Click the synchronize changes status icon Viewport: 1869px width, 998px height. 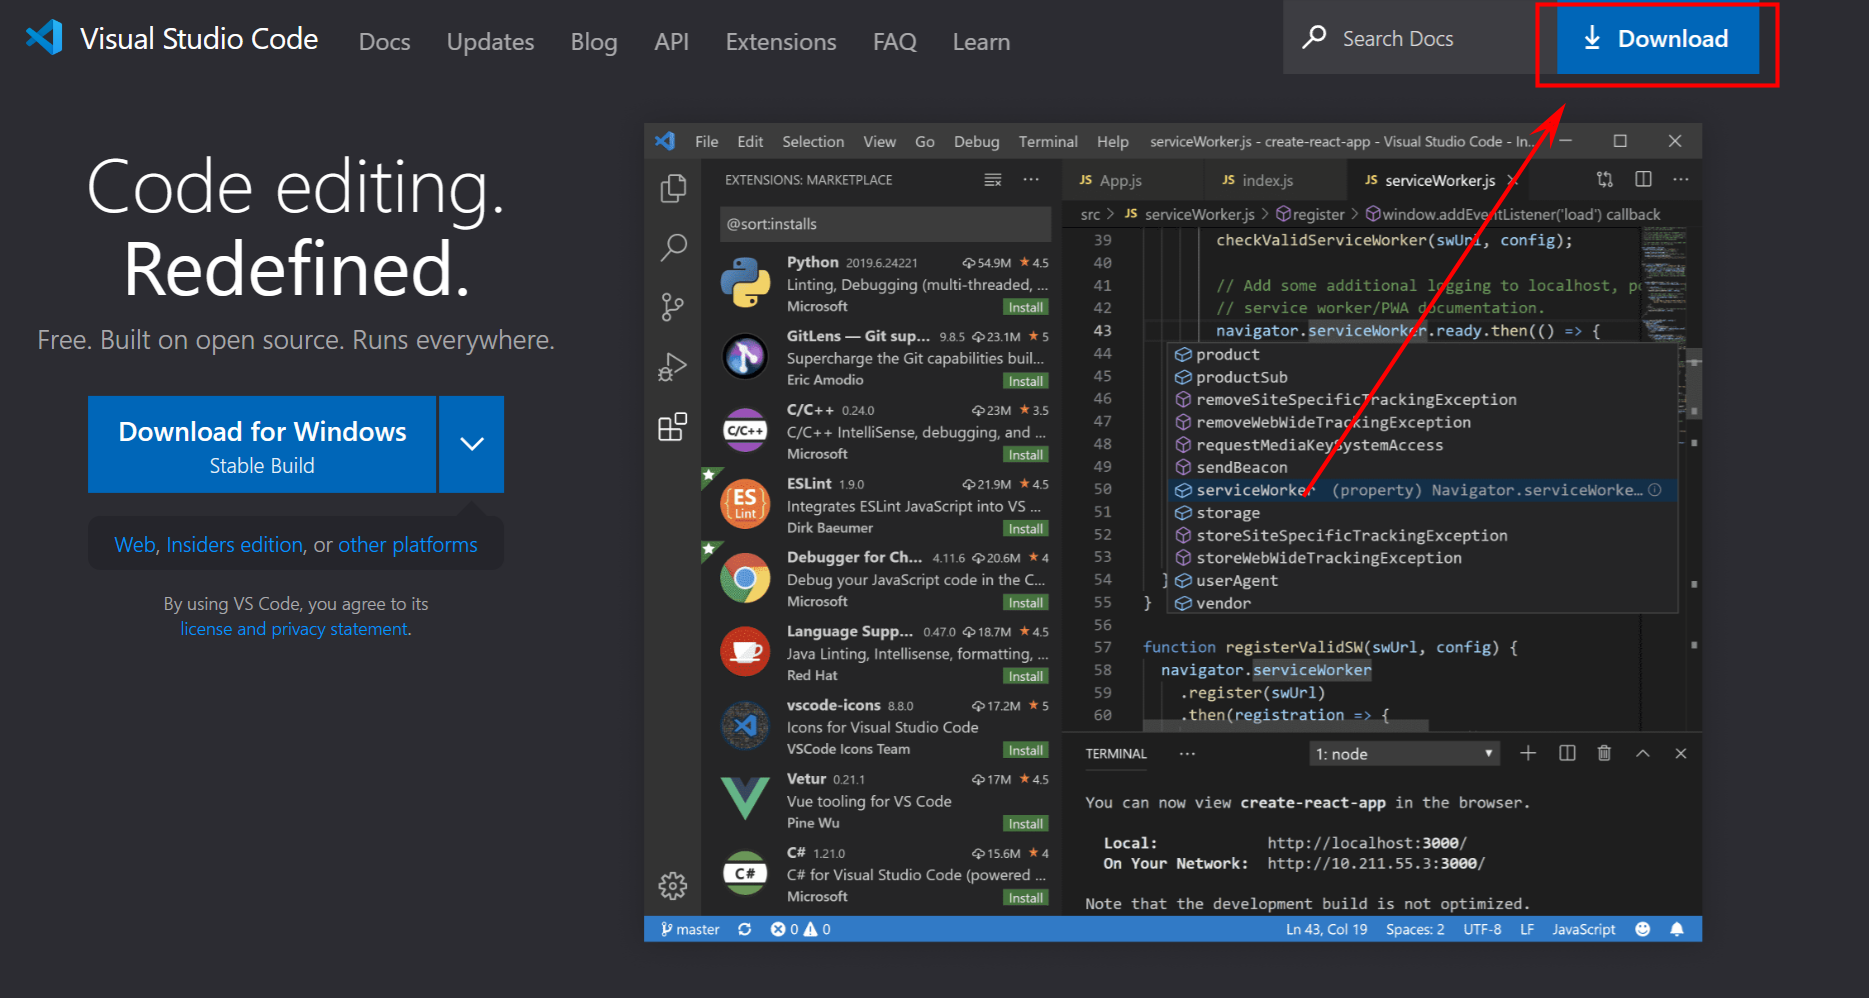click(x=744, y=929)
